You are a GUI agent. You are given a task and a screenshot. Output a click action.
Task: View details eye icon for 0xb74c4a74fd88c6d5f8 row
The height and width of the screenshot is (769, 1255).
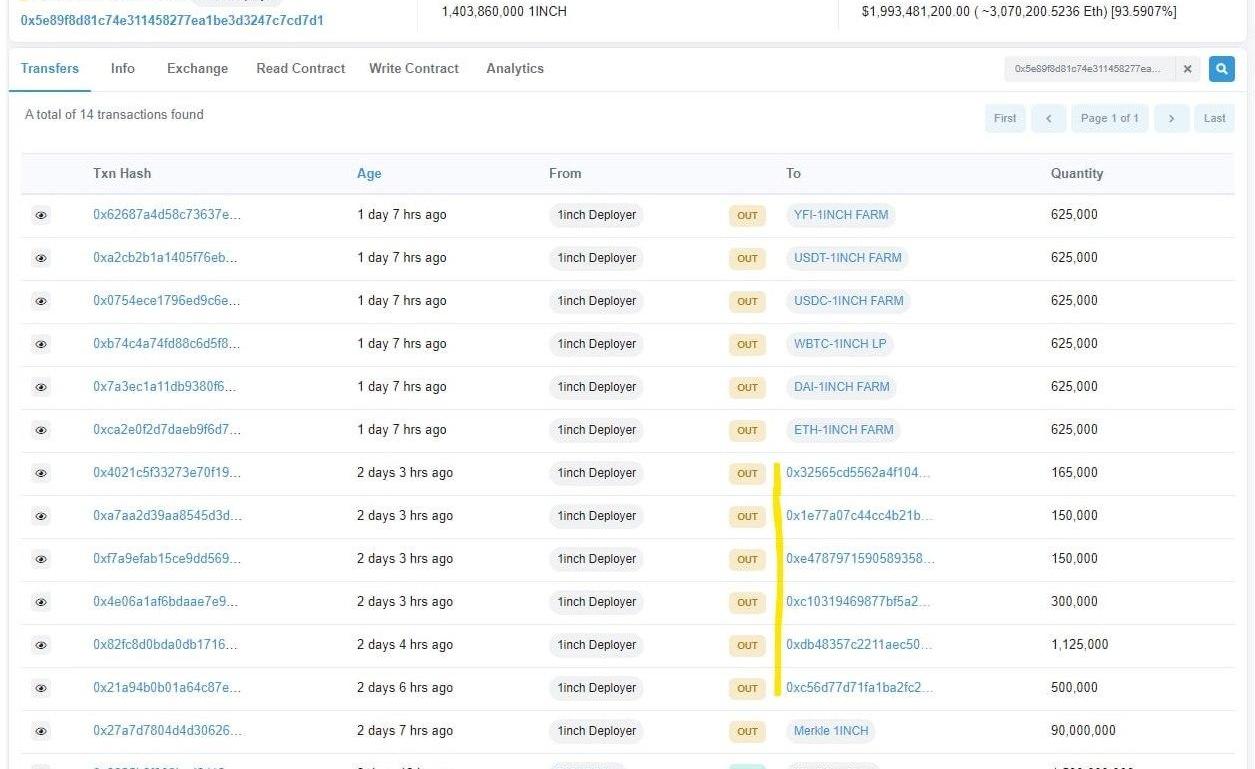(41, 344)
